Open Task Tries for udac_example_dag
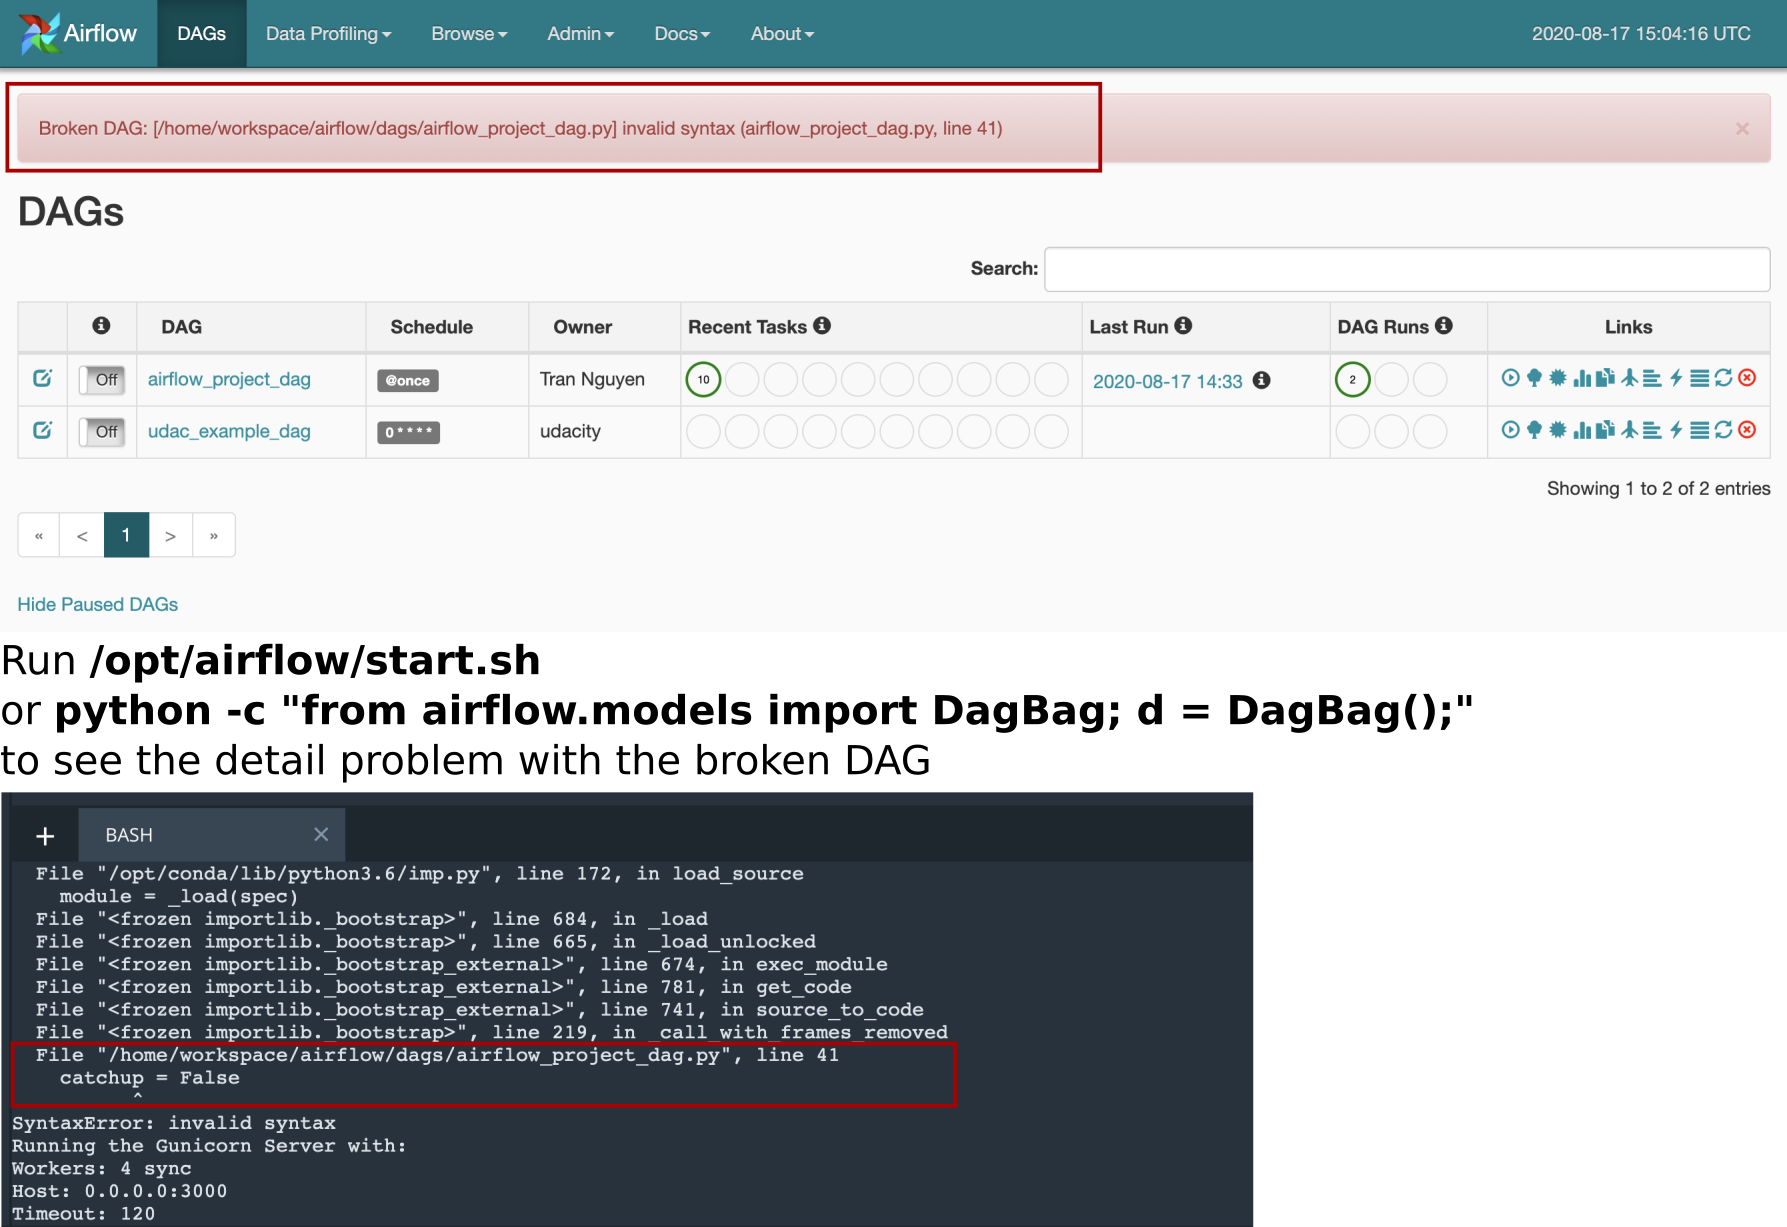The image size is (1787, 1227). [x=1605, y=429]
